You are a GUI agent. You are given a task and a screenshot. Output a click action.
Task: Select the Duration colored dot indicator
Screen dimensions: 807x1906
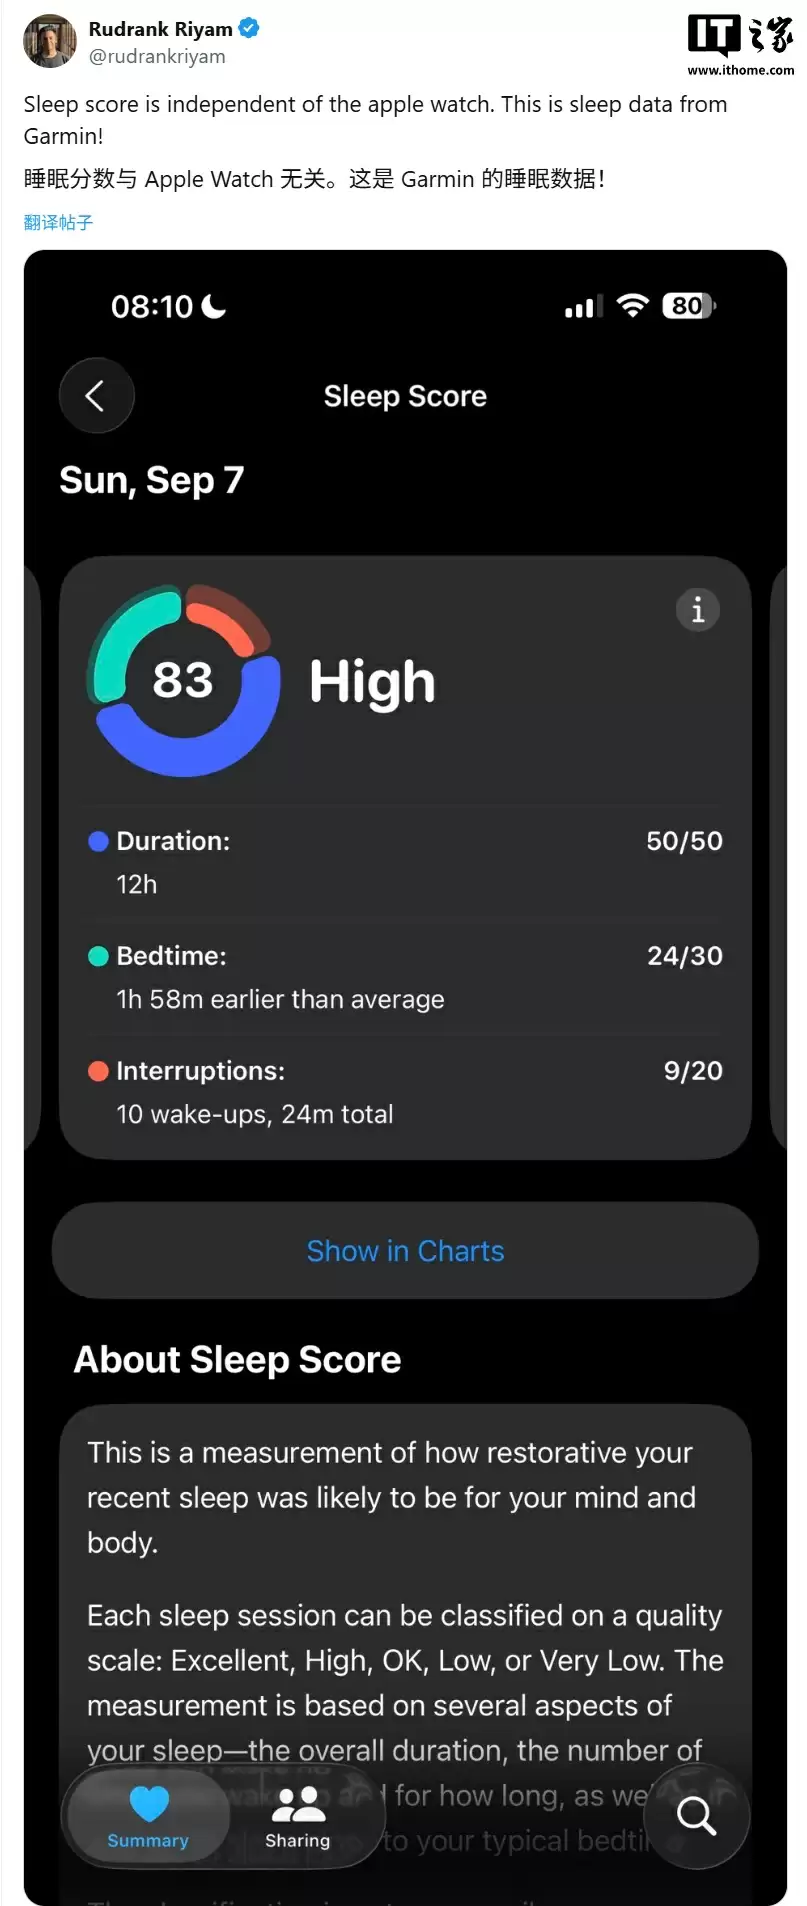[x=97, y=841]
